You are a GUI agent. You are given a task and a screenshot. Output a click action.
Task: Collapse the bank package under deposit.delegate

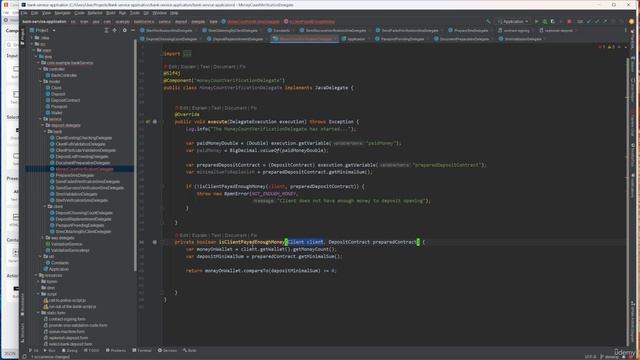pyautogui.click(x=45, y=131)
